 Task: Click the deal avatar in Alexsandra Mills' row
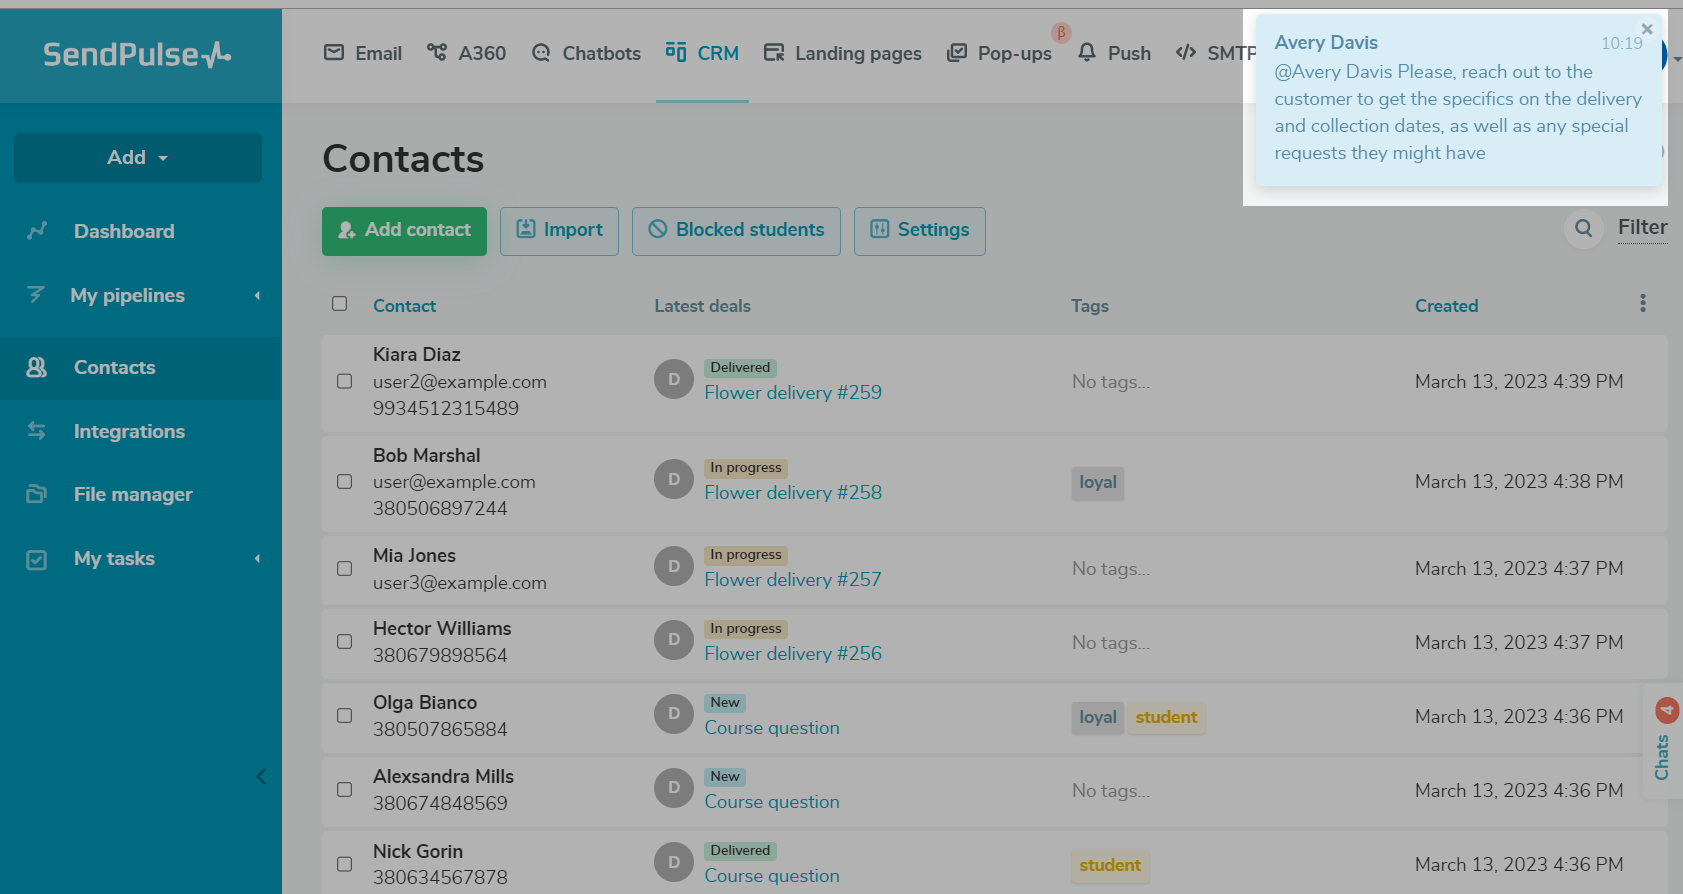tap(674, 788)
